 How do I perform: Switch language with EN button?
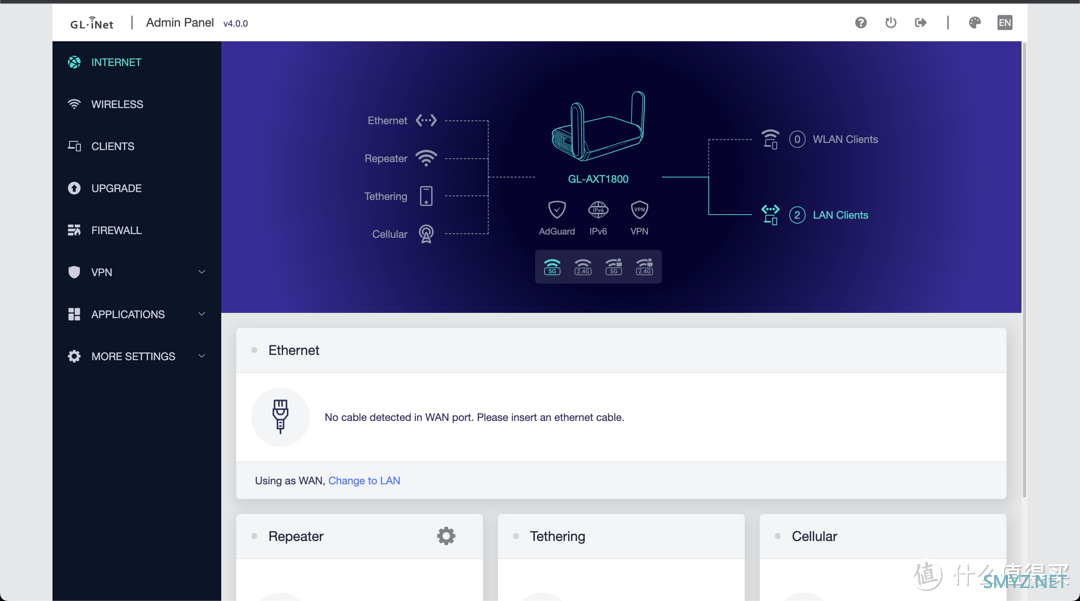point(1005,23)
